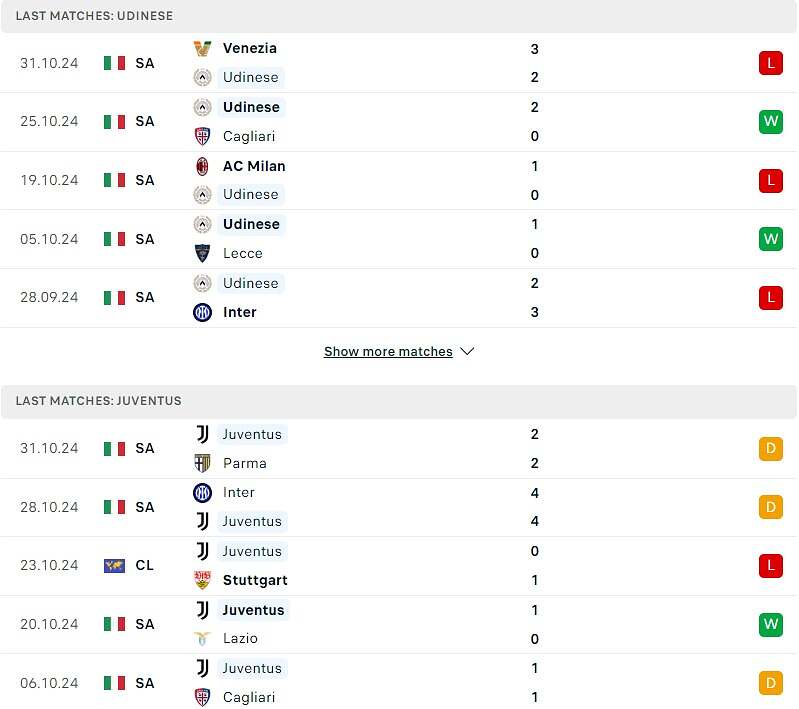
Task: Click the Stuttgart team logo
Action: coord(202,580)
